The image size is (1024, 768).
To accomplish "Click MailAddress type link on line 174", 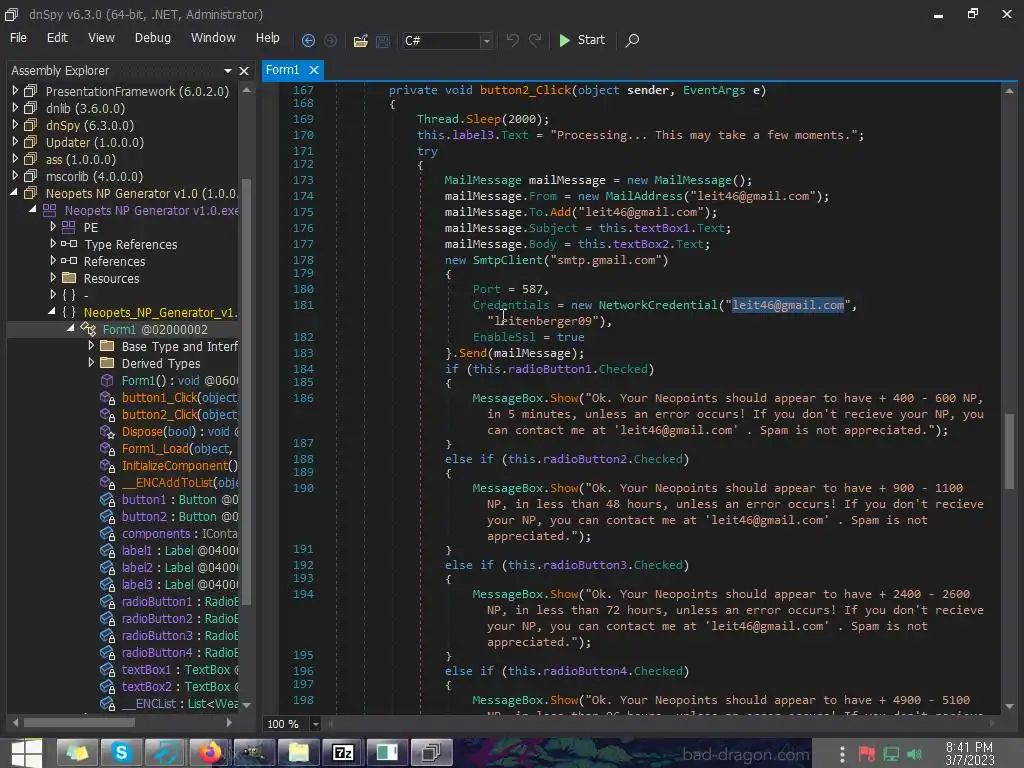I will click(x=643, y=196).
